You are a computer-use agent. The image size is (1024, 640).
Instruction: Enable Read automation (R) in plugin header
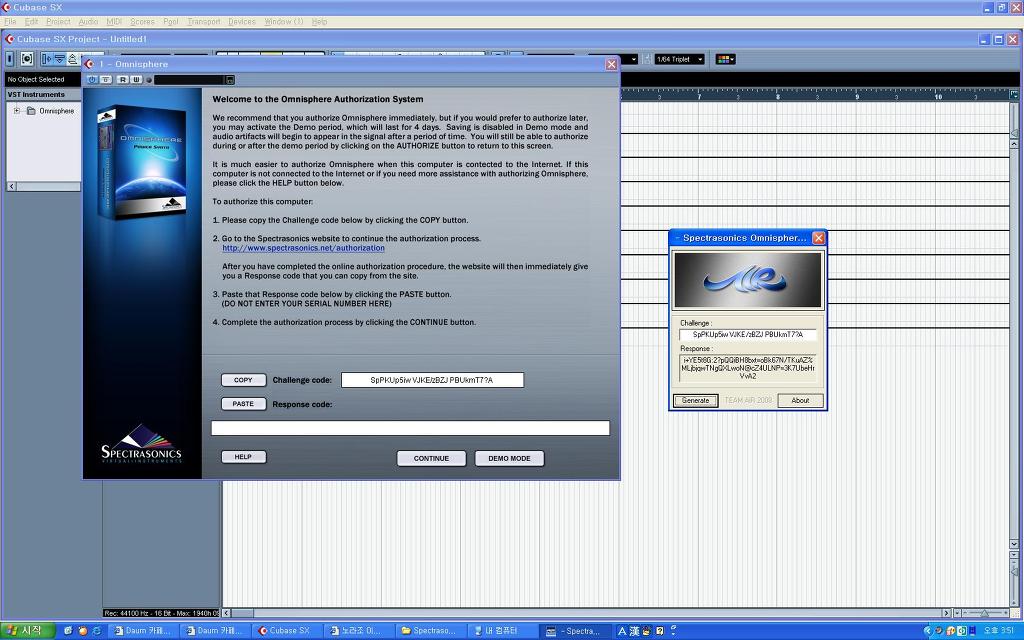tap(122, 79)
